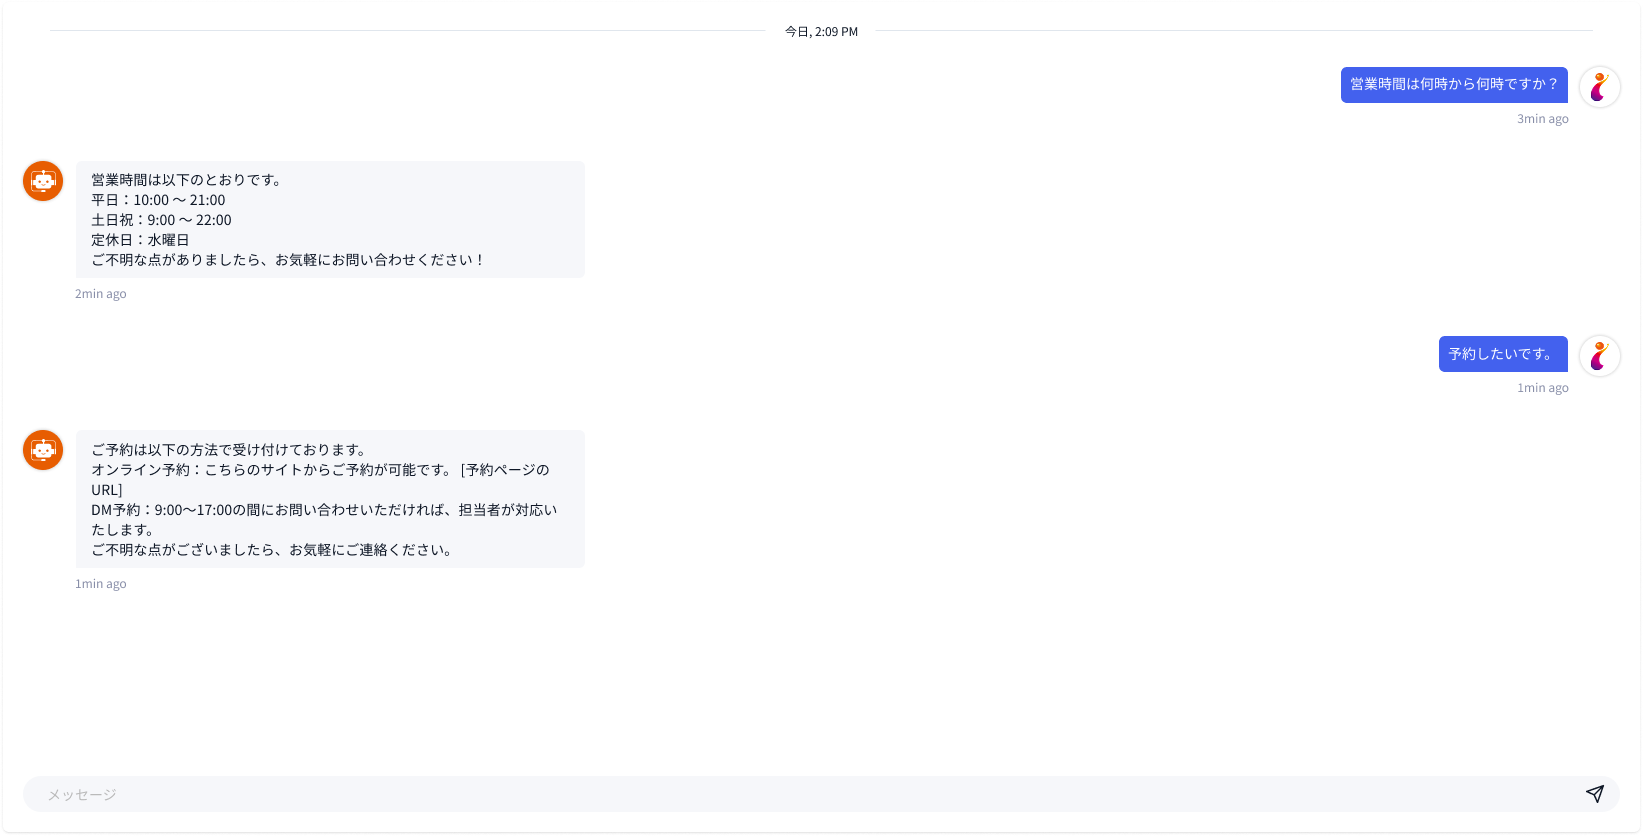Click 1min ago timestamp under 予約したいです

pos(1542,388)
